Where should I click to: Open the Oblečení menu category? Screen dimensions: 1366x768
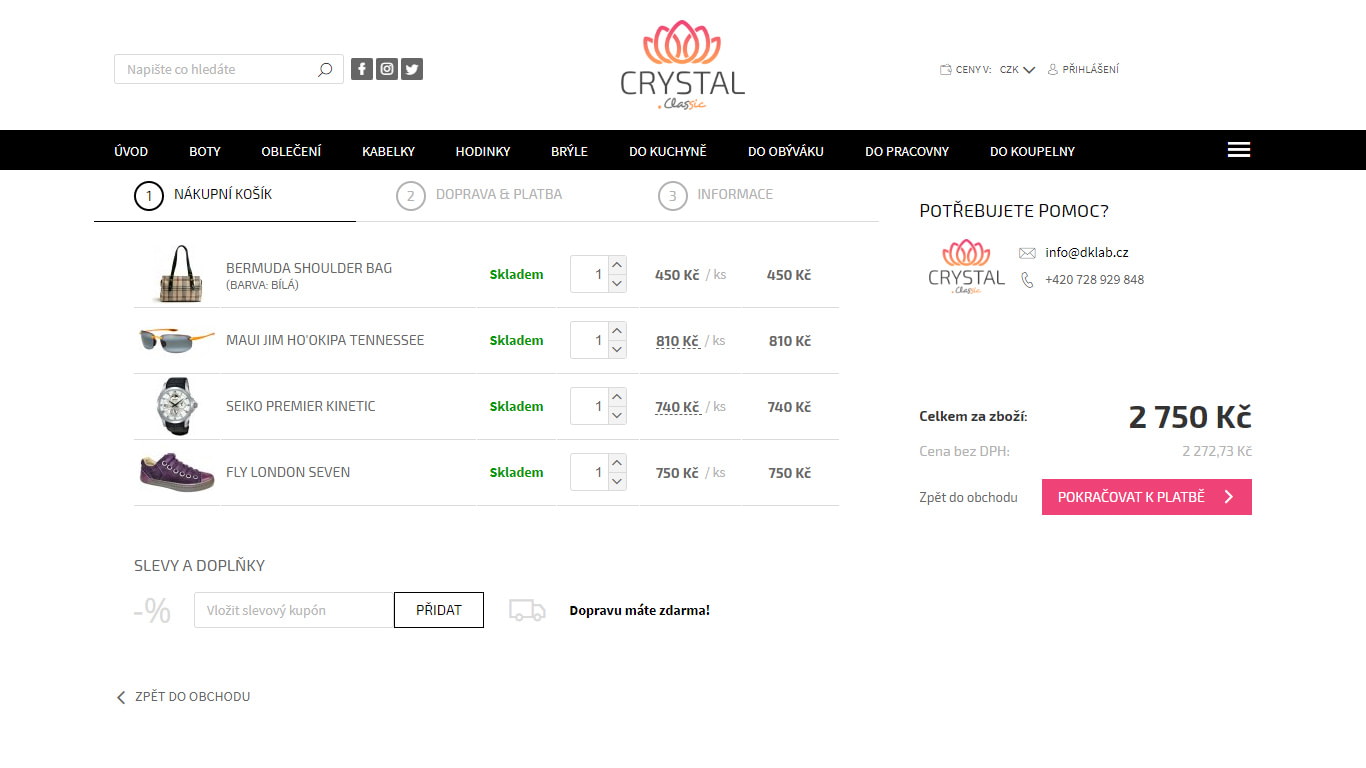tap(291, 151)
